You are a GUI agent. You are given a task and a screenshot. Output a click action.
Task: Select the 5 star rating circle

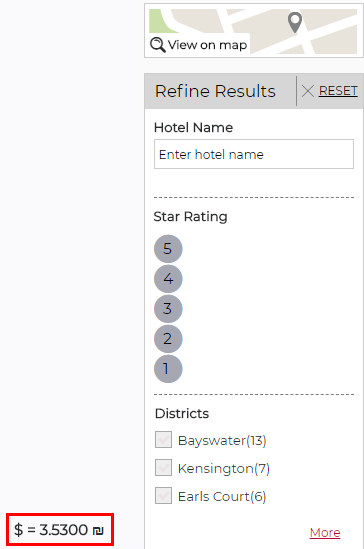pyautogui.click(x=168, y=249)
